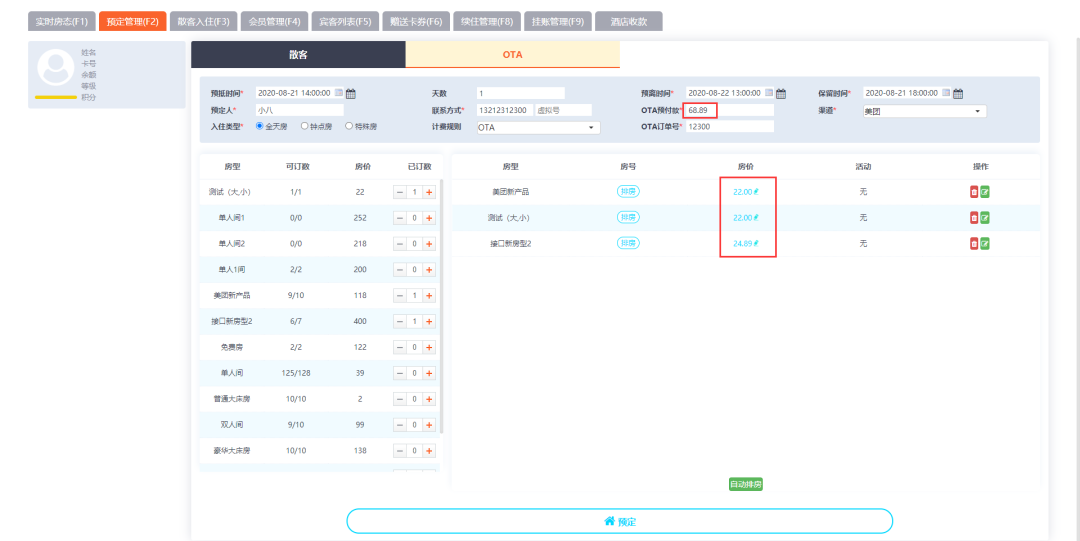Open 酒店收款 tab
1080x541 pixels.
click(x=629, y=21)
